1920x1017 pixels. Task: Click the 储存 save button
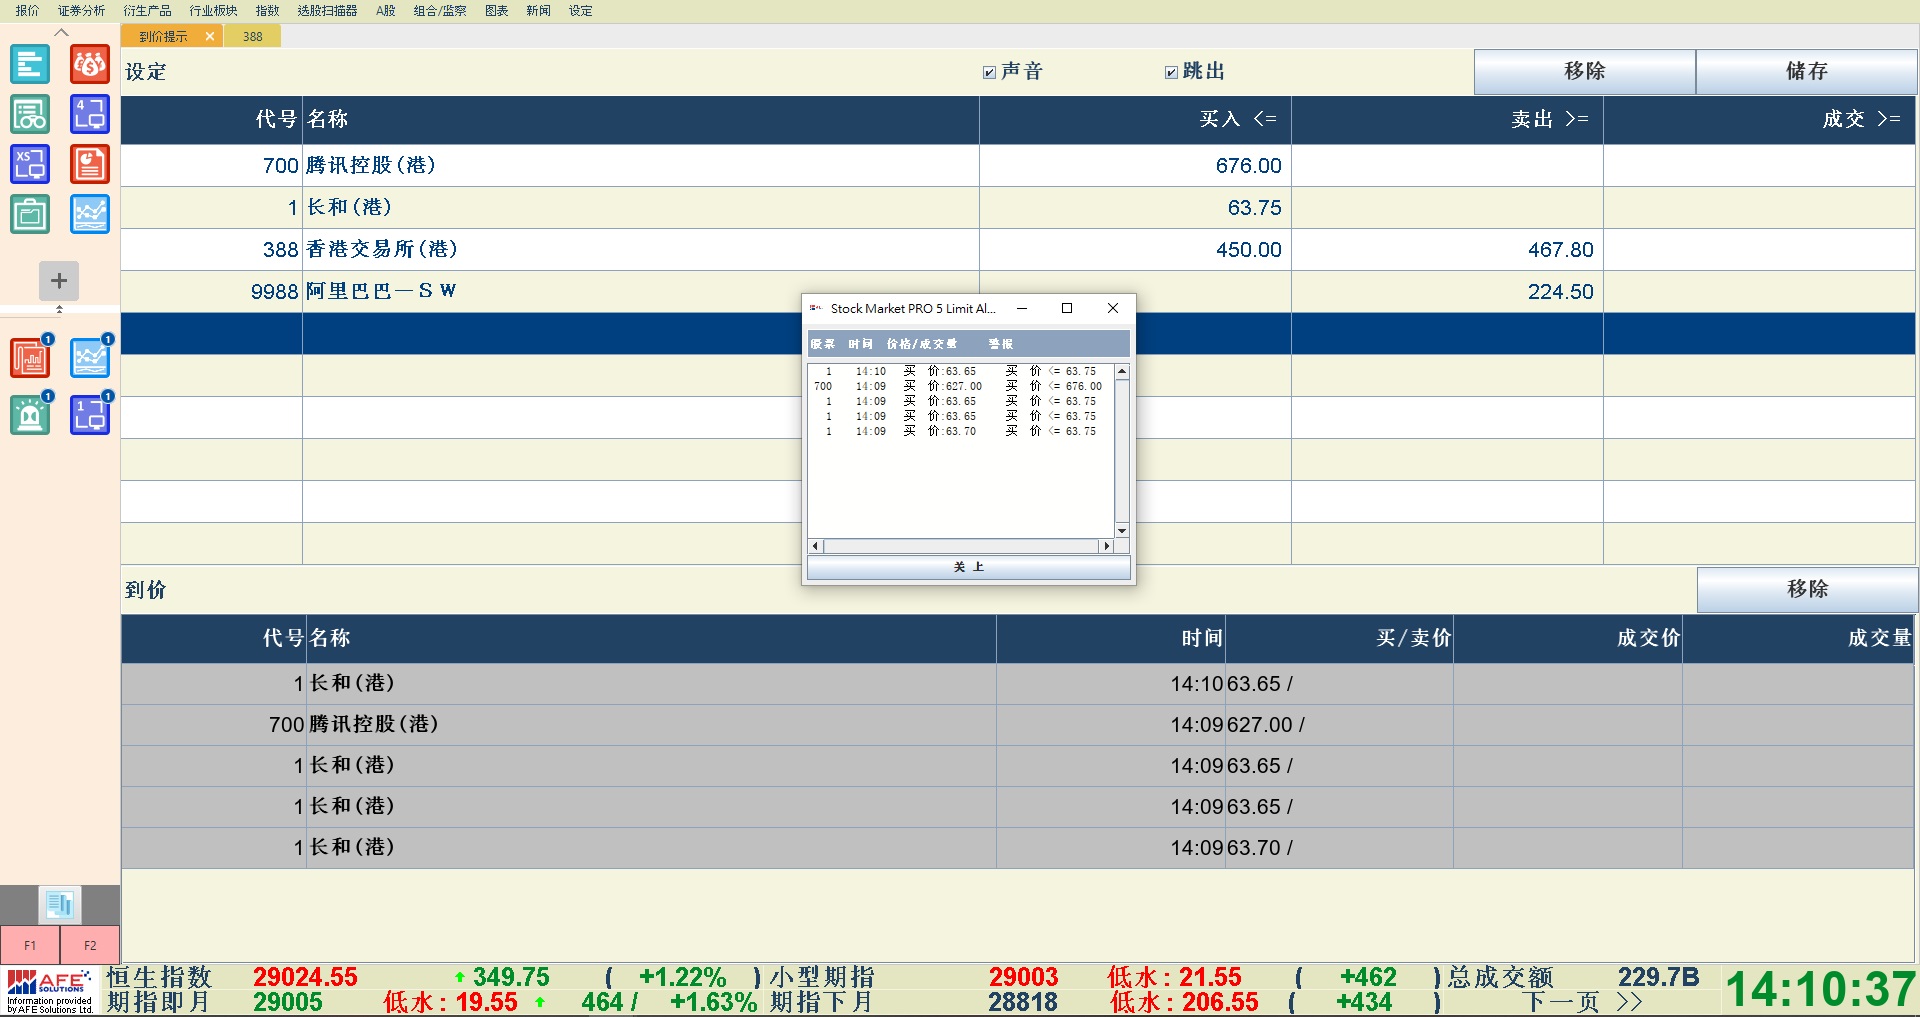point(1806,71)
